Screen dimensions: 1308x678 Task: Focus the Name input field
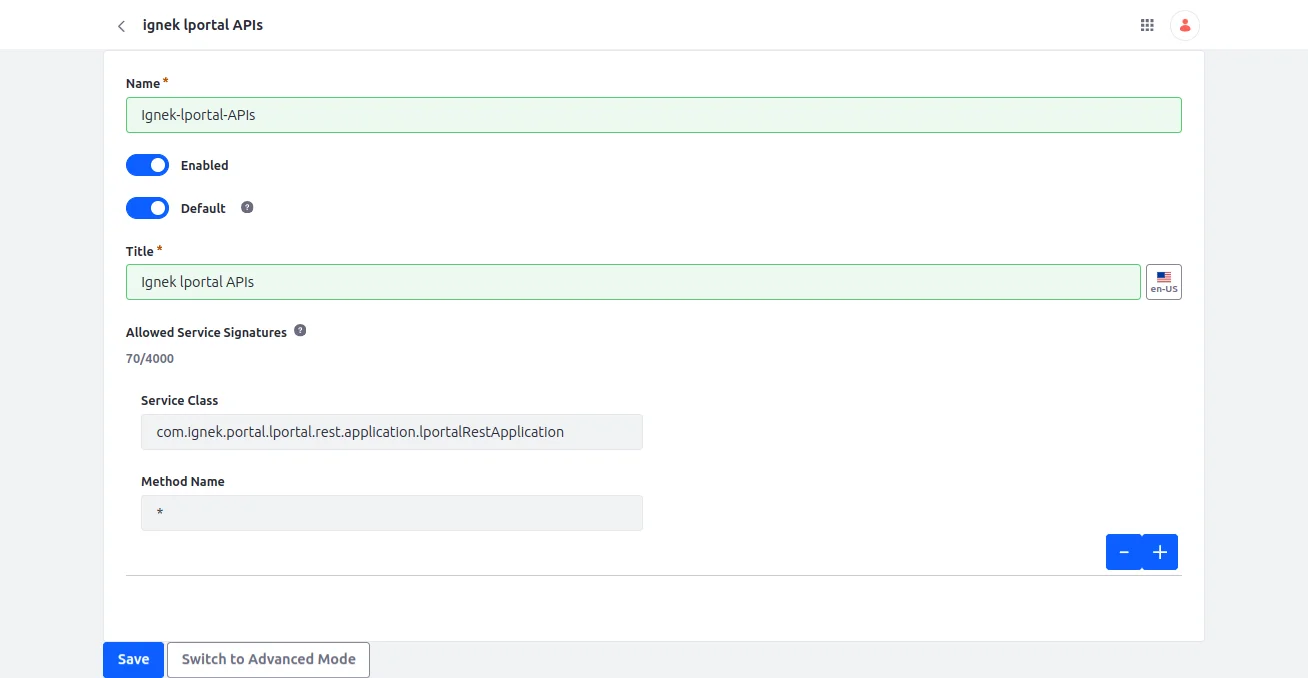coord(654,115)
